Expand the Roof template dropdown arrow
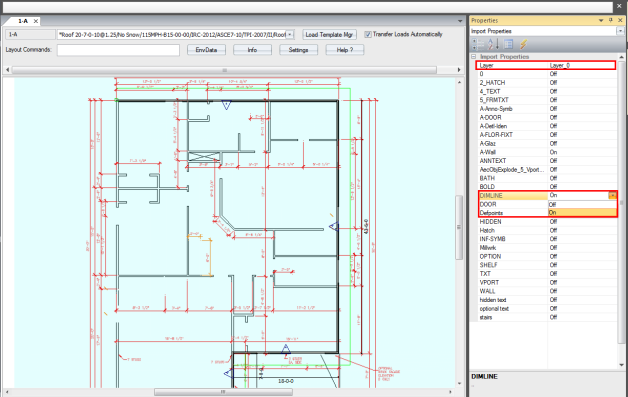 pyautogui.click(x=290, y=35)
